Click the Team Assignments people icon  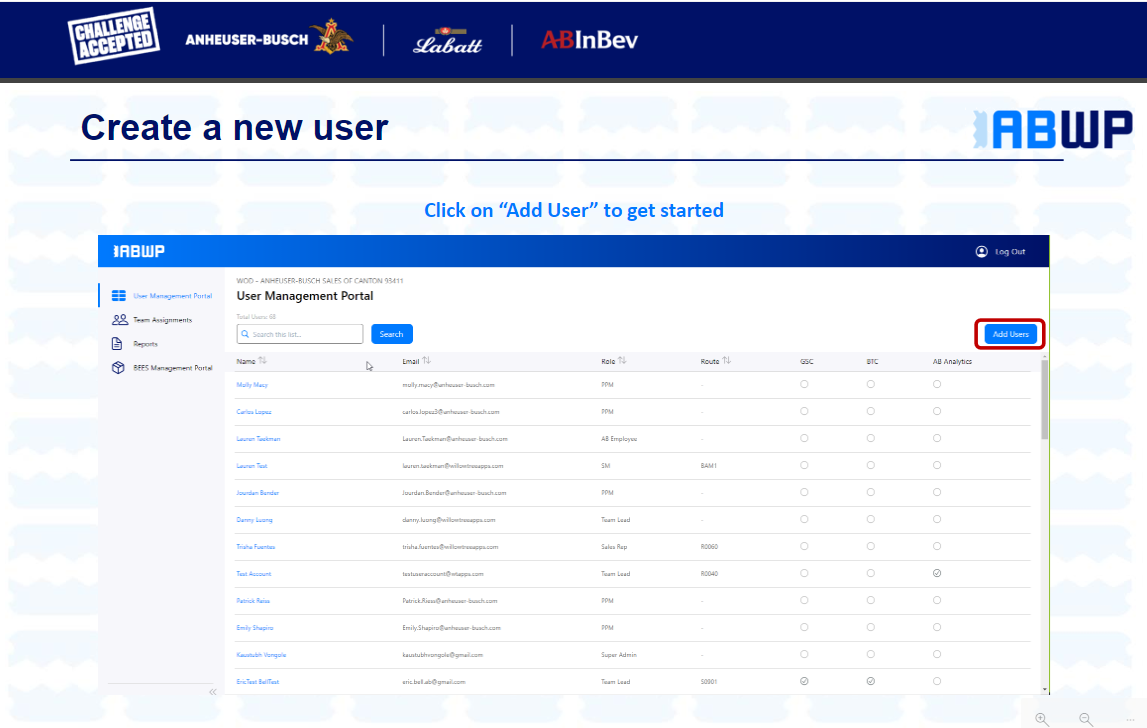tap(119, 320)
